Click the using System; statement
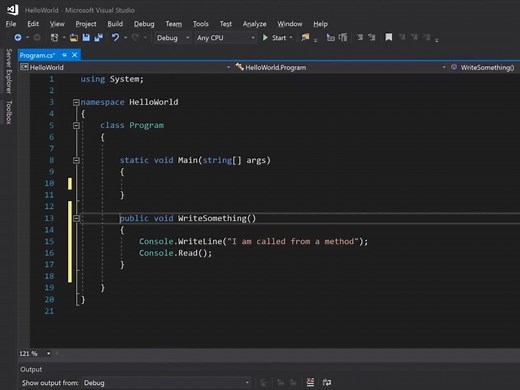 click(x=112, y=79)
